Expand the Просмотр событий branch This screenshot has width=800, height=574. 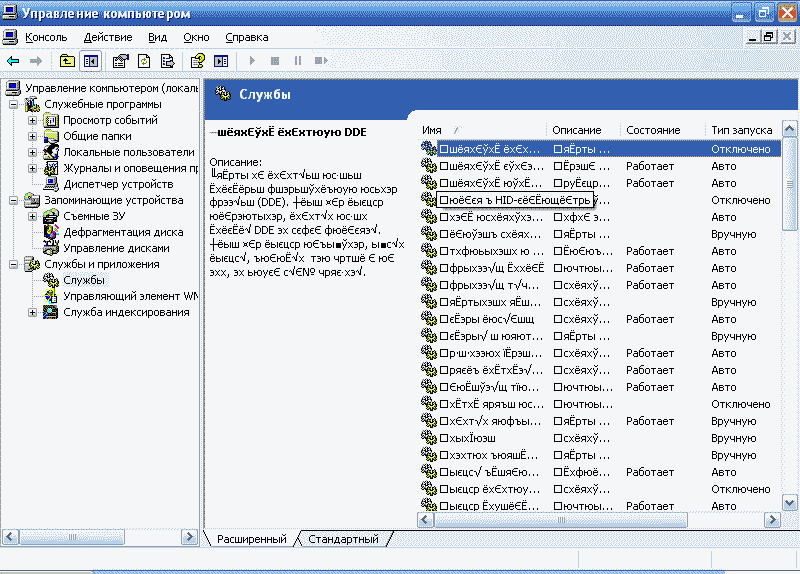click(x=33, y=120)
